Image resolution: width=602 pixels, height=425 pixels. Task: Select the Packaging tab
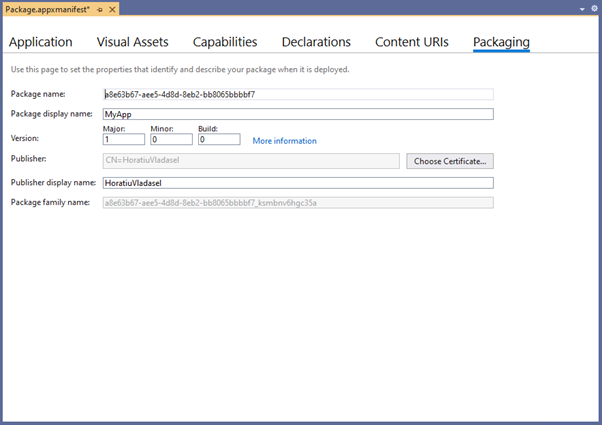(x=501, y=42)
